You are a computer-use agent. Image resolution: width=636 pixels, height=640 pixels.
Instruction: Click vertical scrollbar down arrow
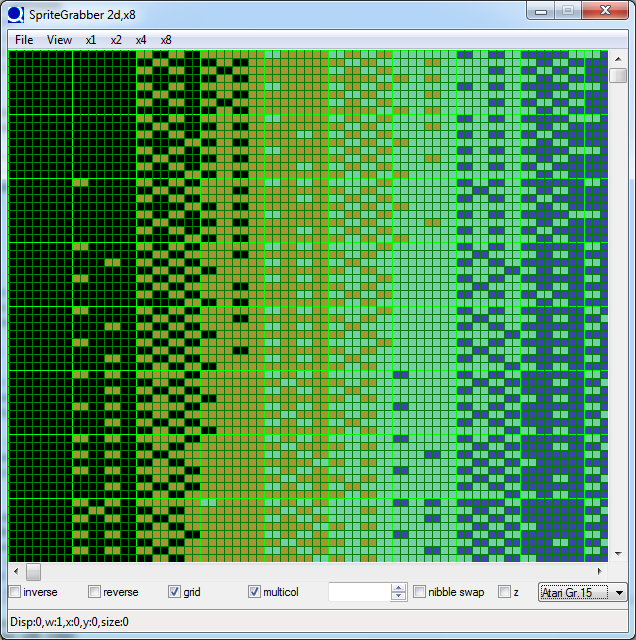(618, 554)
